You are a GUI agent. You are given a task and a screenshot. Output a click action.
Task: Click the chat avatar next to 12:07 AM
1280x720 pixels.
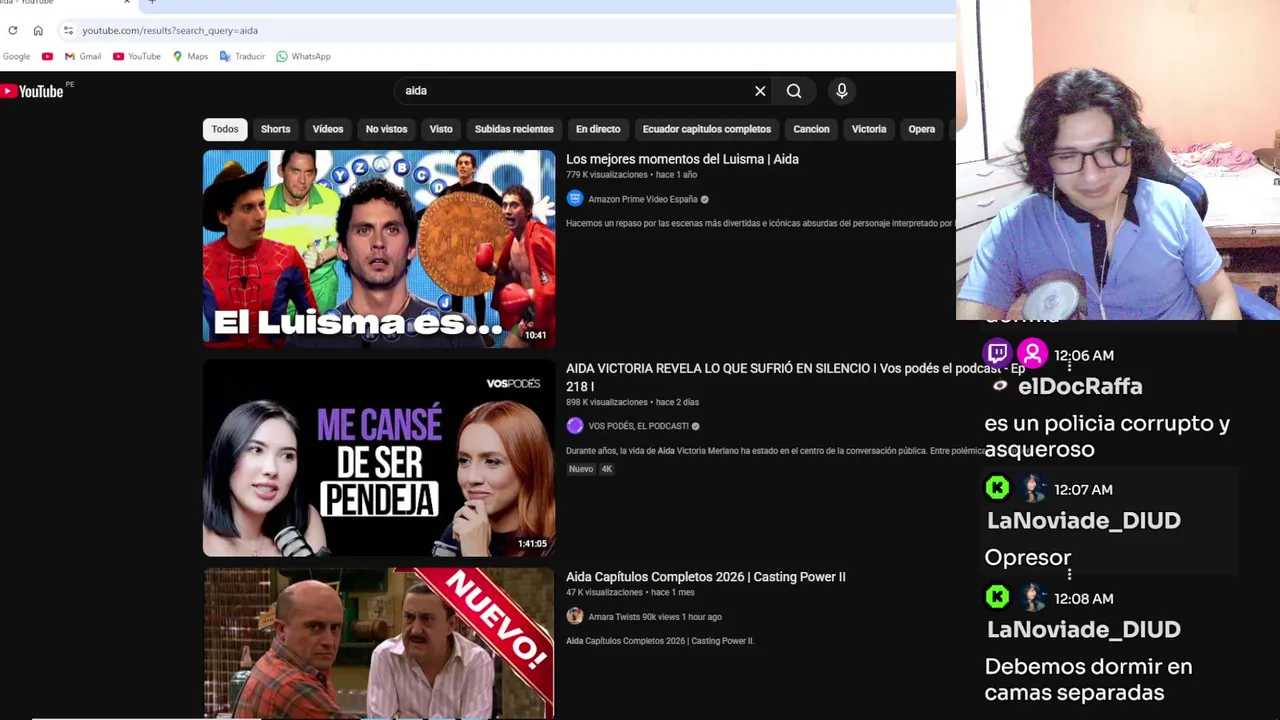(1034, 488)
